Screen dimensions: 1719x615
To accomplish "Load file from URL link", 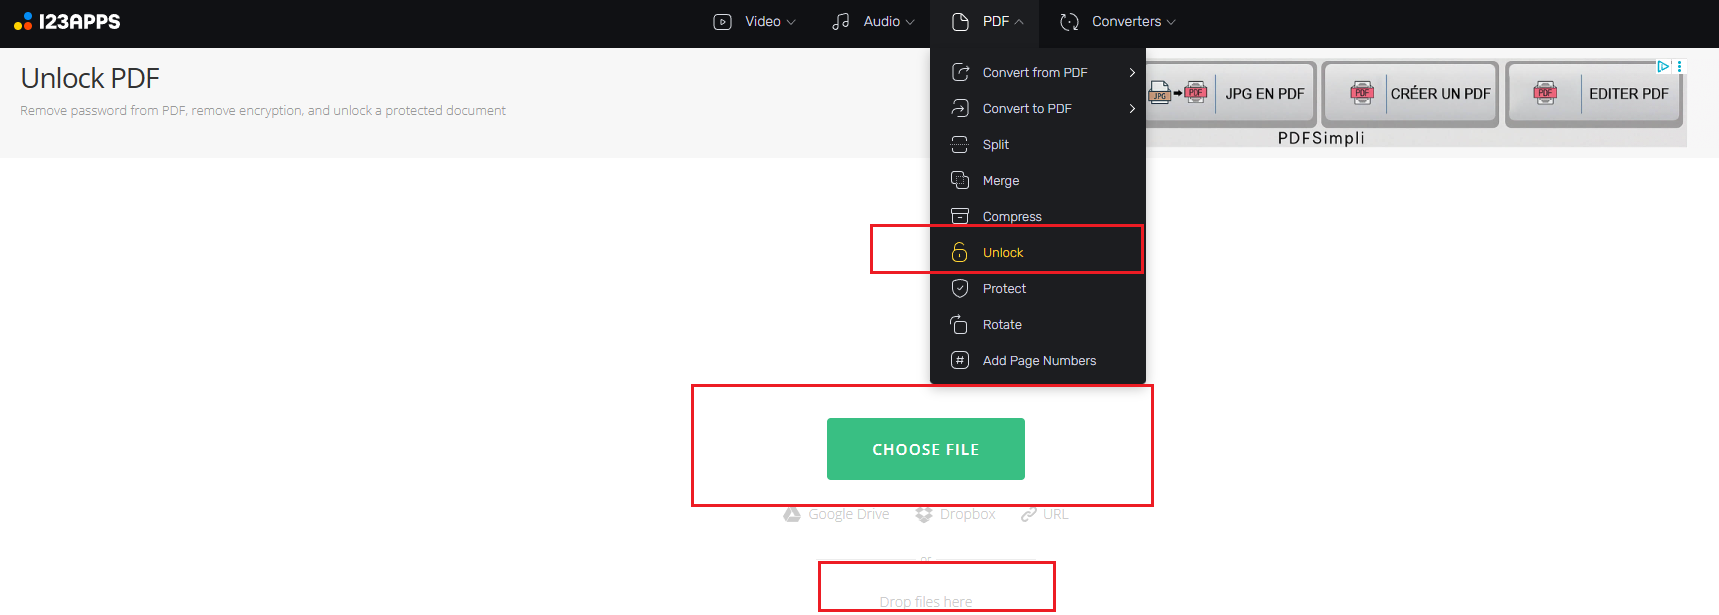I will pyautogui.click(x=1044, y=514).
